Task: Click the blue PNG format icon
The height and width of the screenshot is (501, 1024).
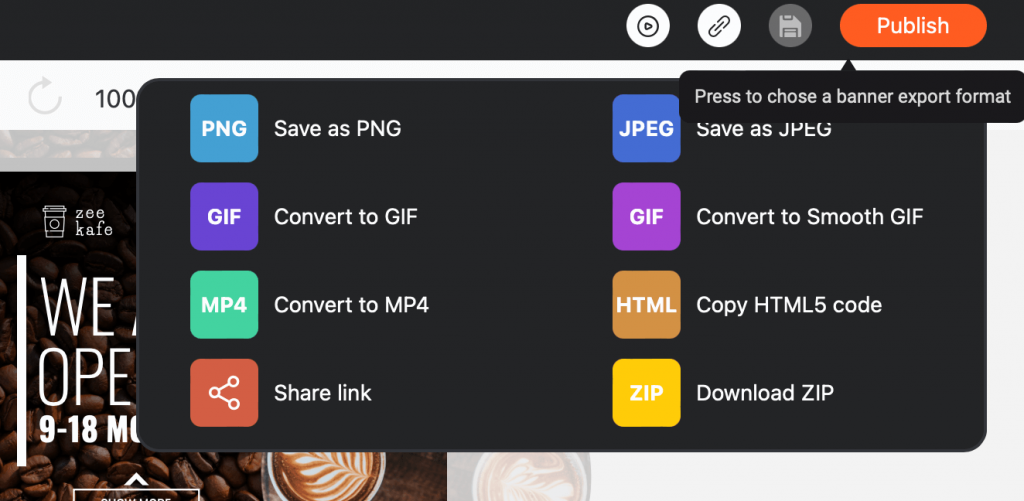Action: coord(224,128)
